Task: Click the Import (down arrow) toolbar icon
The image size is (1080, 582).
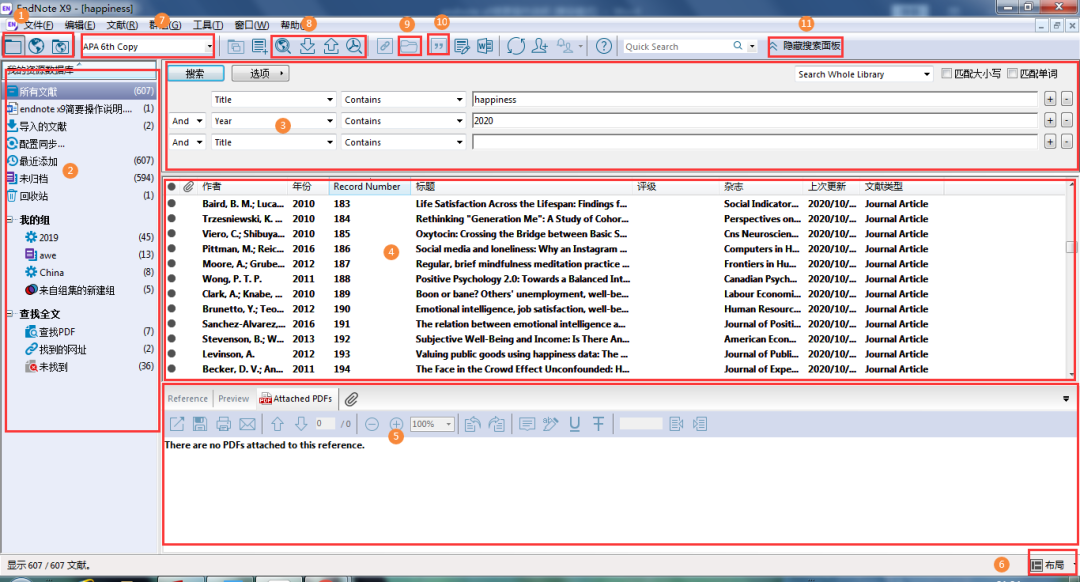Action: point(307,46)
